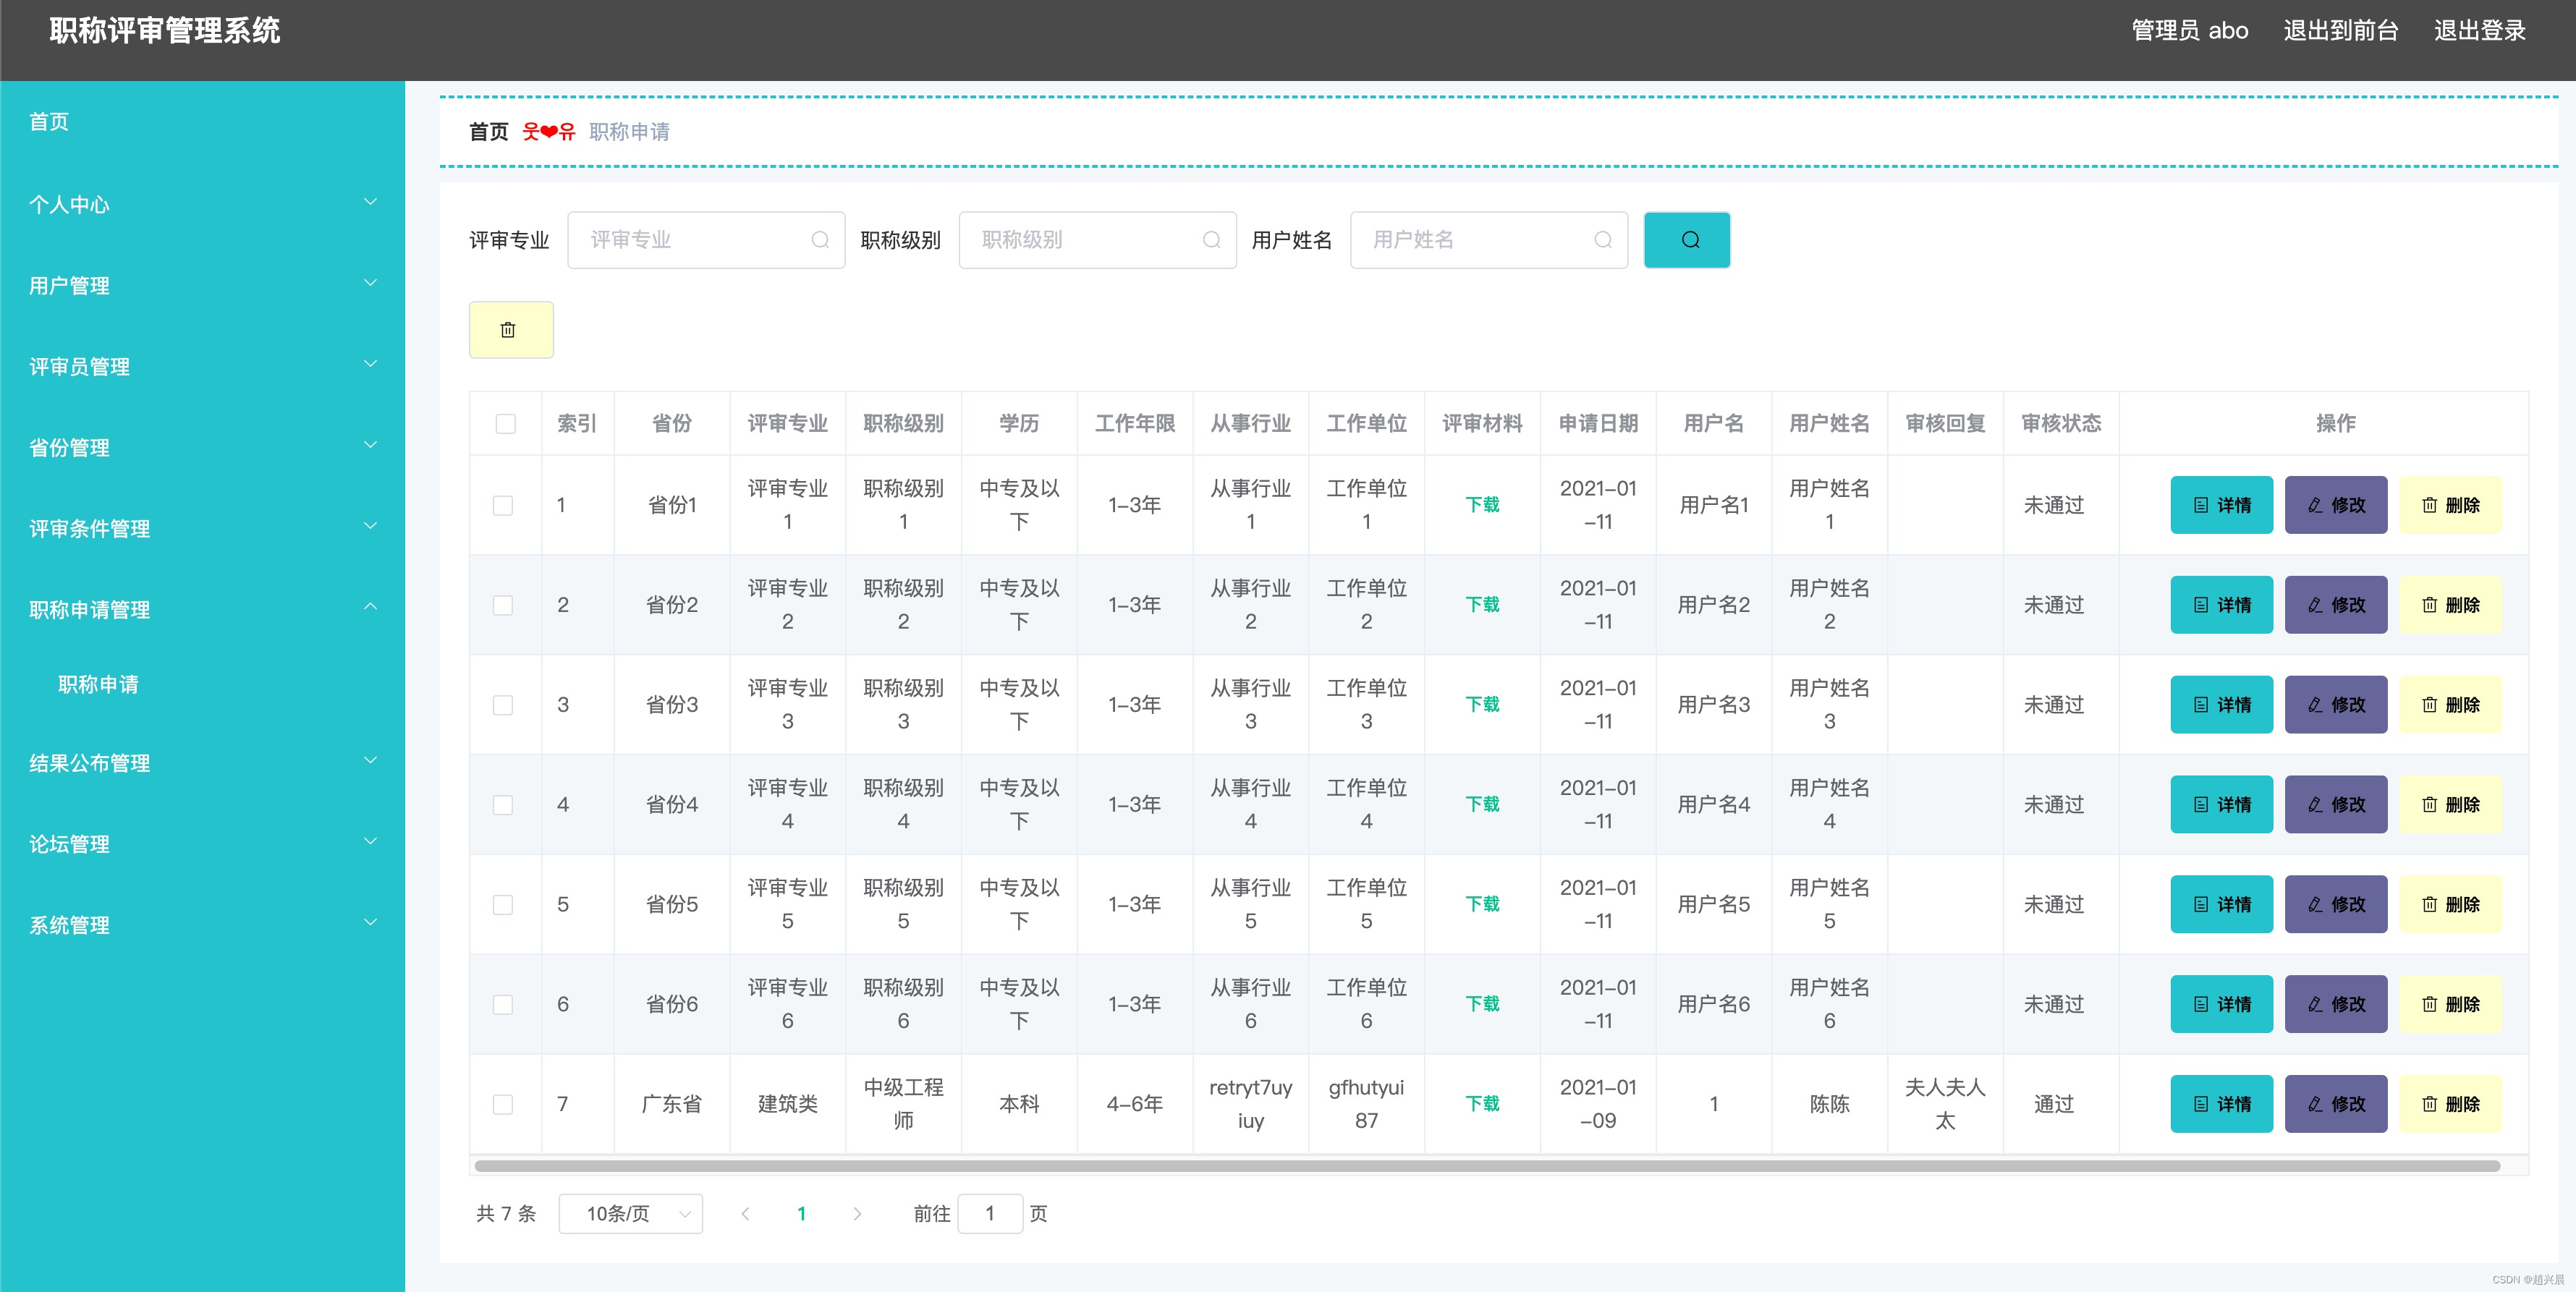Click 删除 for row 4 省份4
Screen dimensions: 2576x1292
tap(2450, 805)
